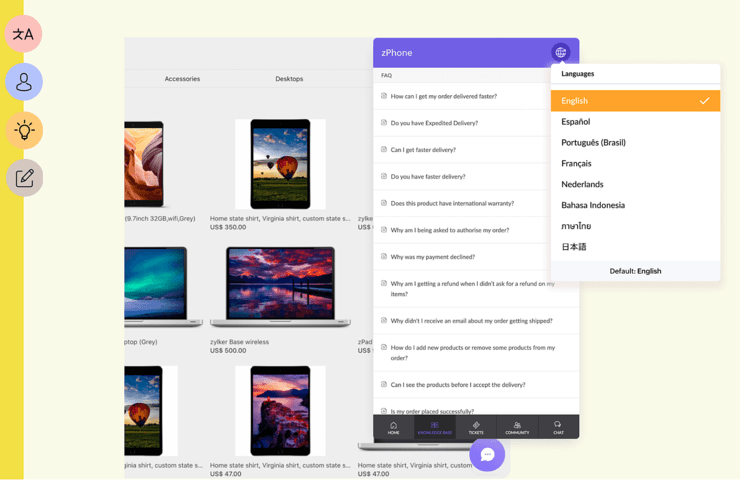Open the purple chat bubble launcher
The image size is (740, 481).
coord(487,454)
